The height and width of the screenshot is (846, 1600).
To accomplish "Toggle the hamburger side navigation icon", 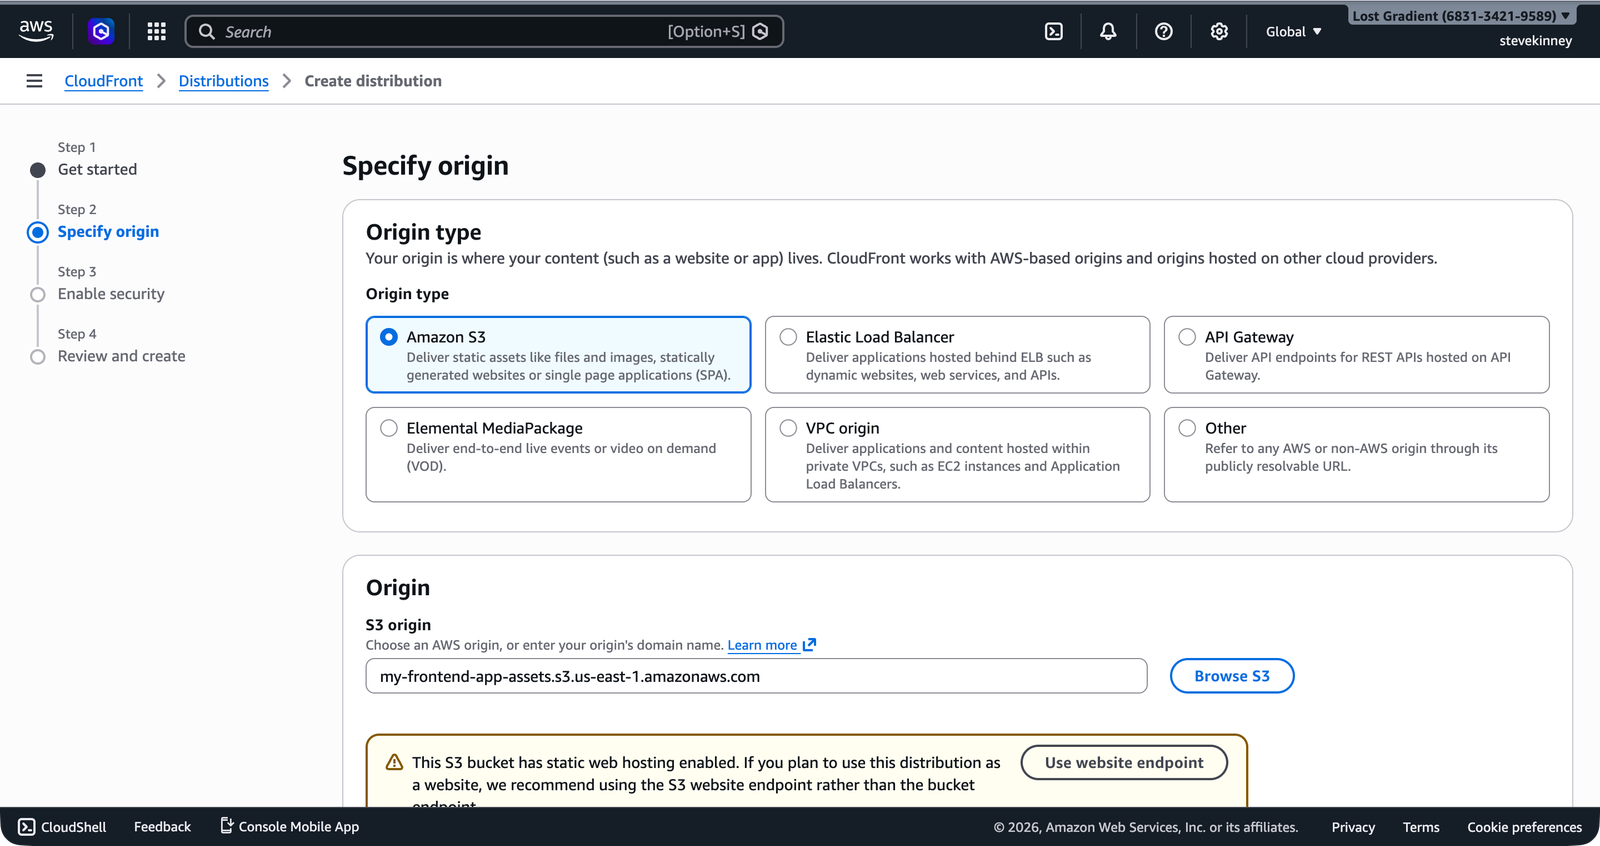I will point(34,81).
